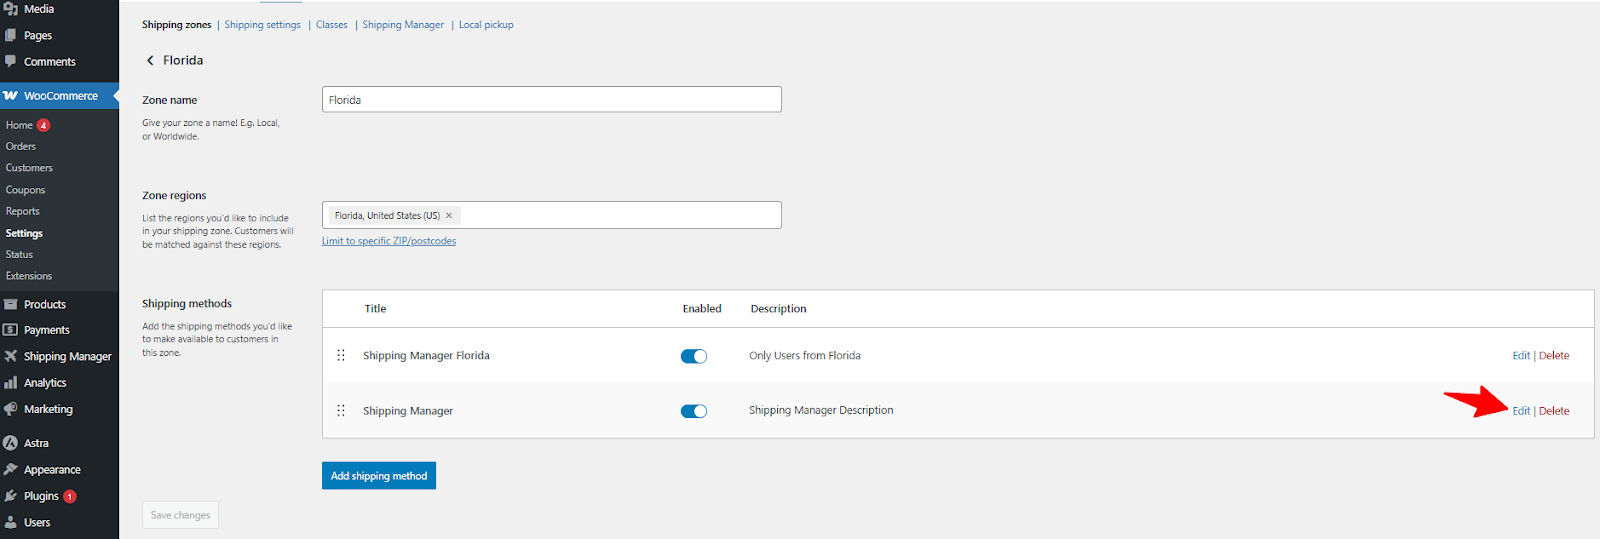1600x539 pixels.
Task: Click Limit to specific ZIP/postcodes link
Action: click(389, 241)
